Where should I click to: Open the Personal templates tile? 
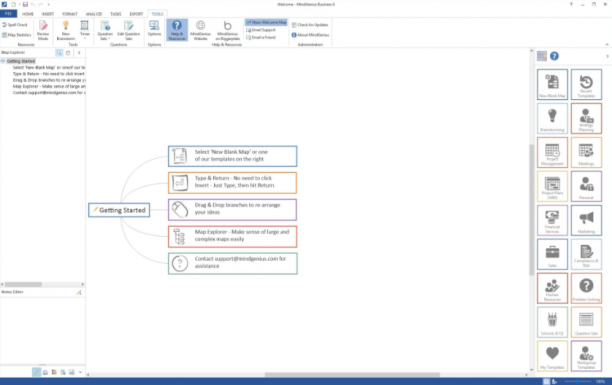click(586, 186)
